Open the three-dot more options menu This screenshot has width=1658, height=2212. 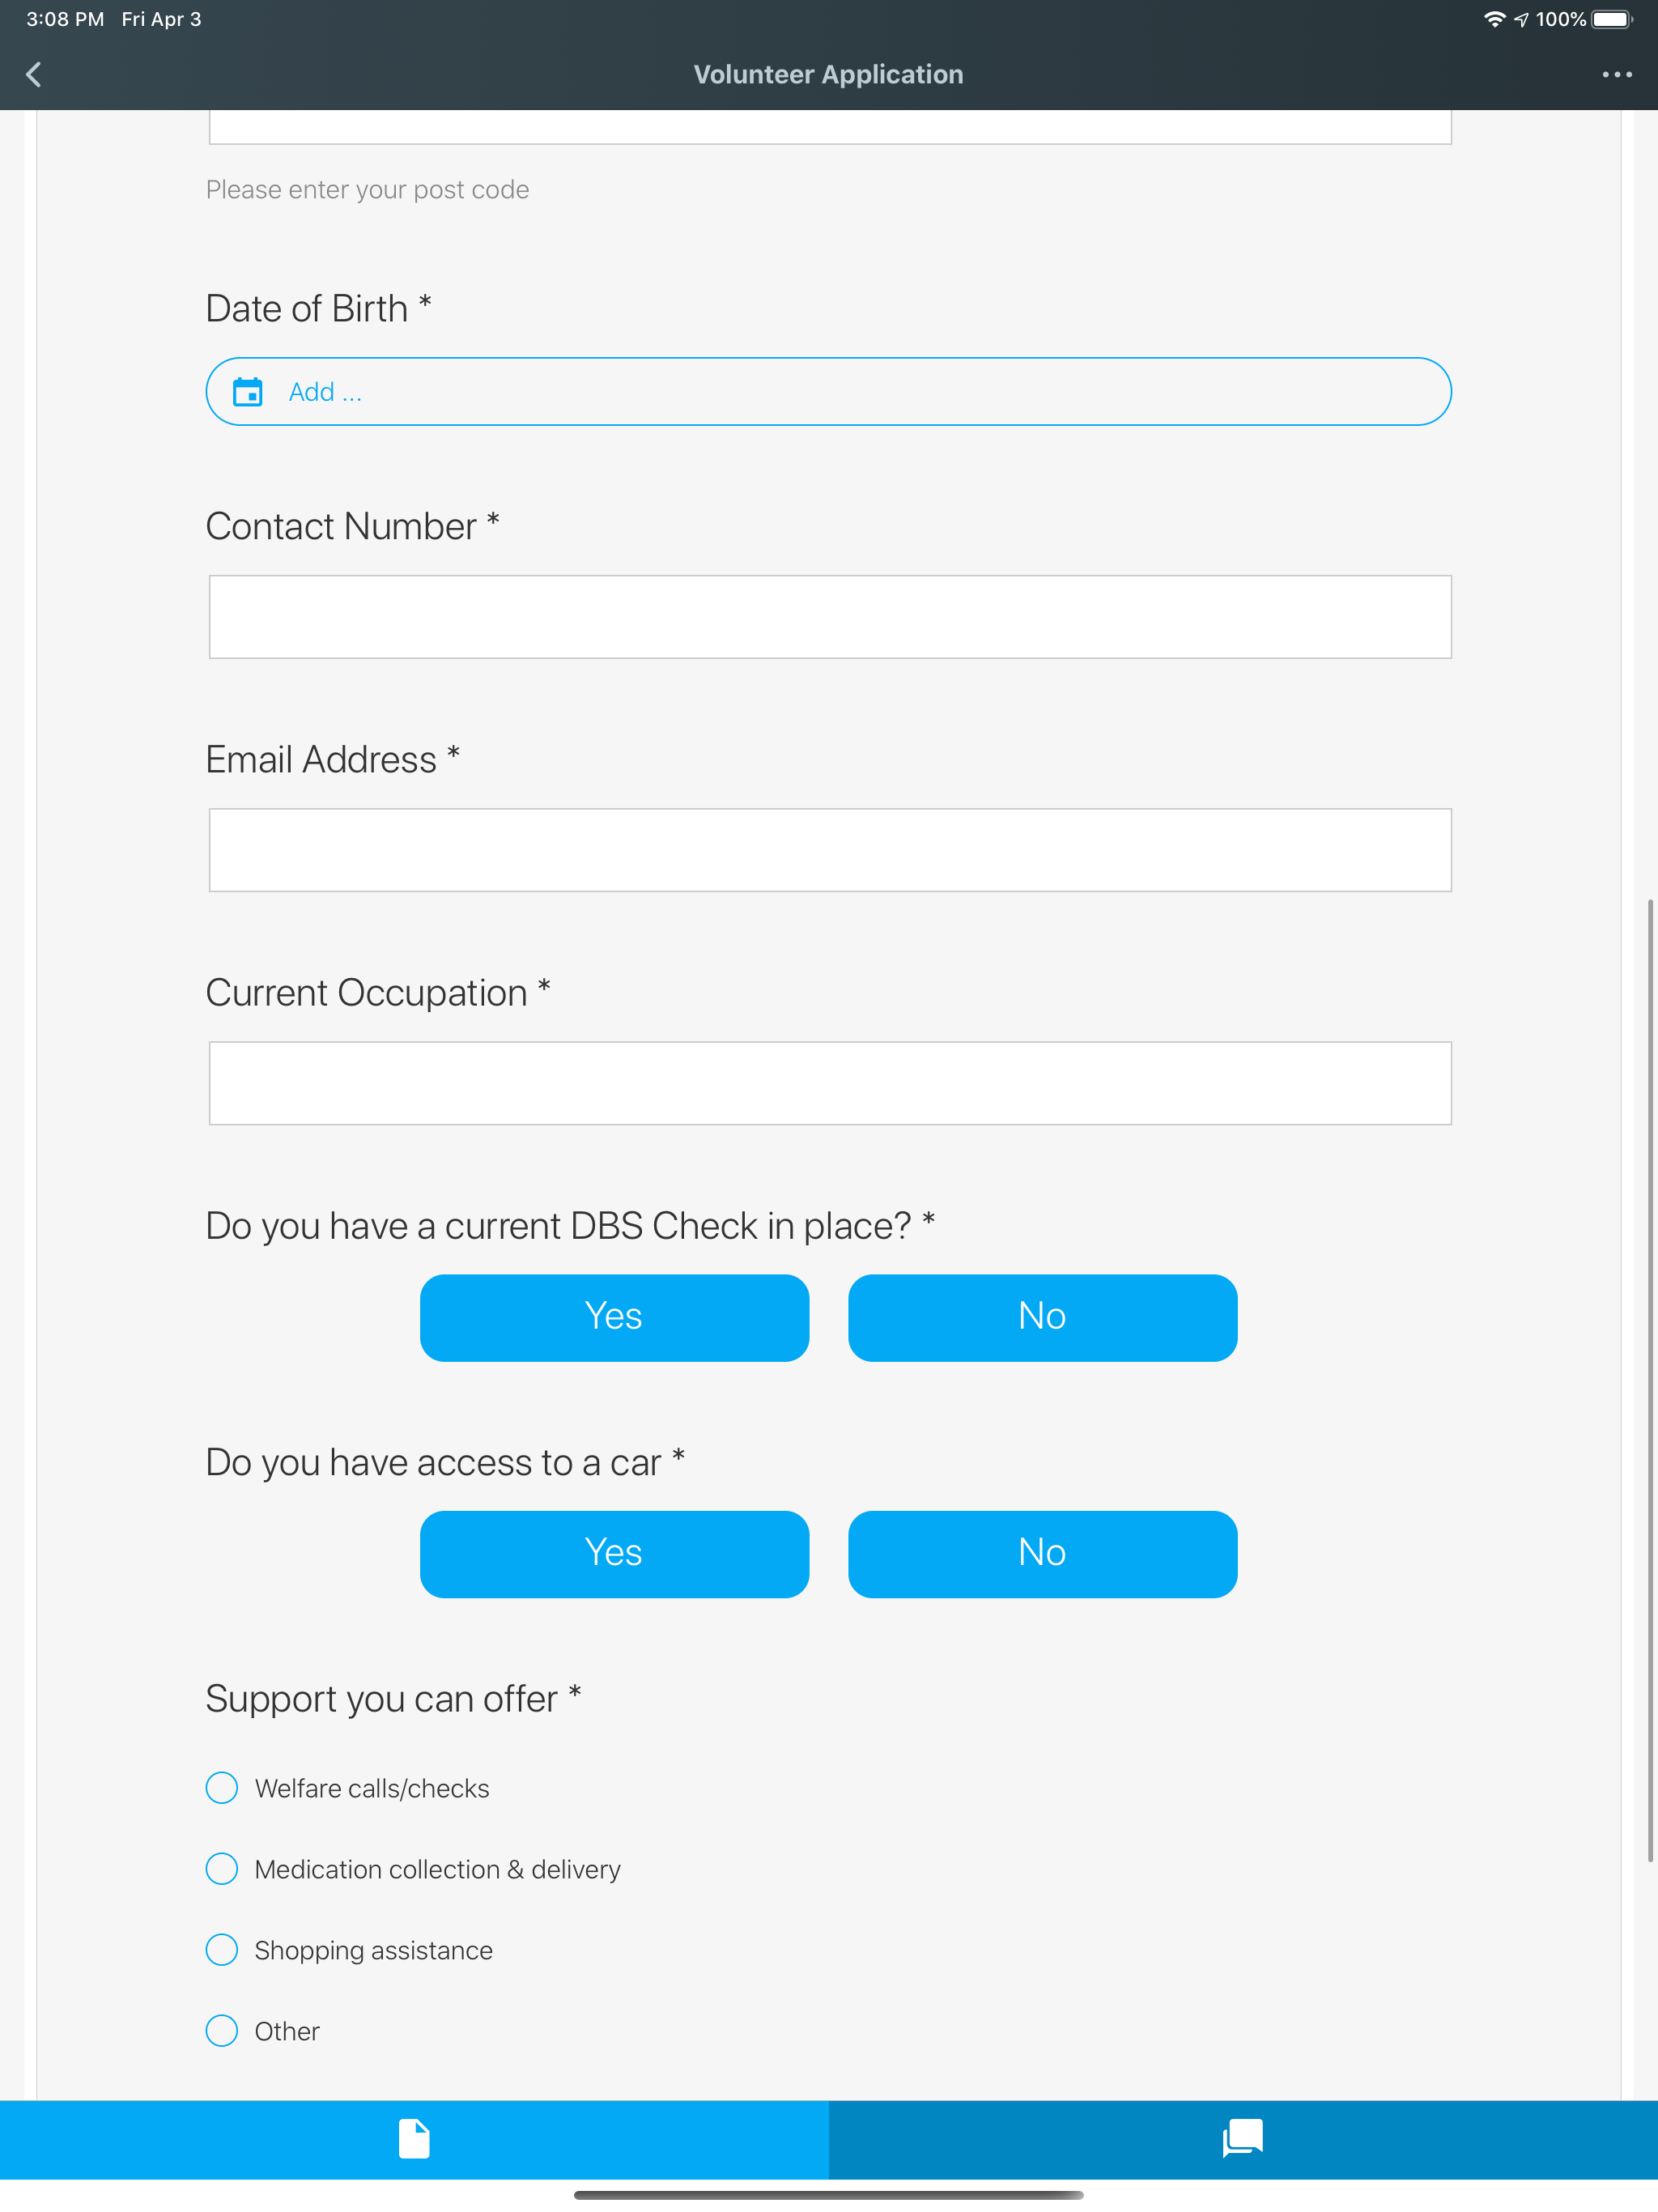coord(1616,74)
